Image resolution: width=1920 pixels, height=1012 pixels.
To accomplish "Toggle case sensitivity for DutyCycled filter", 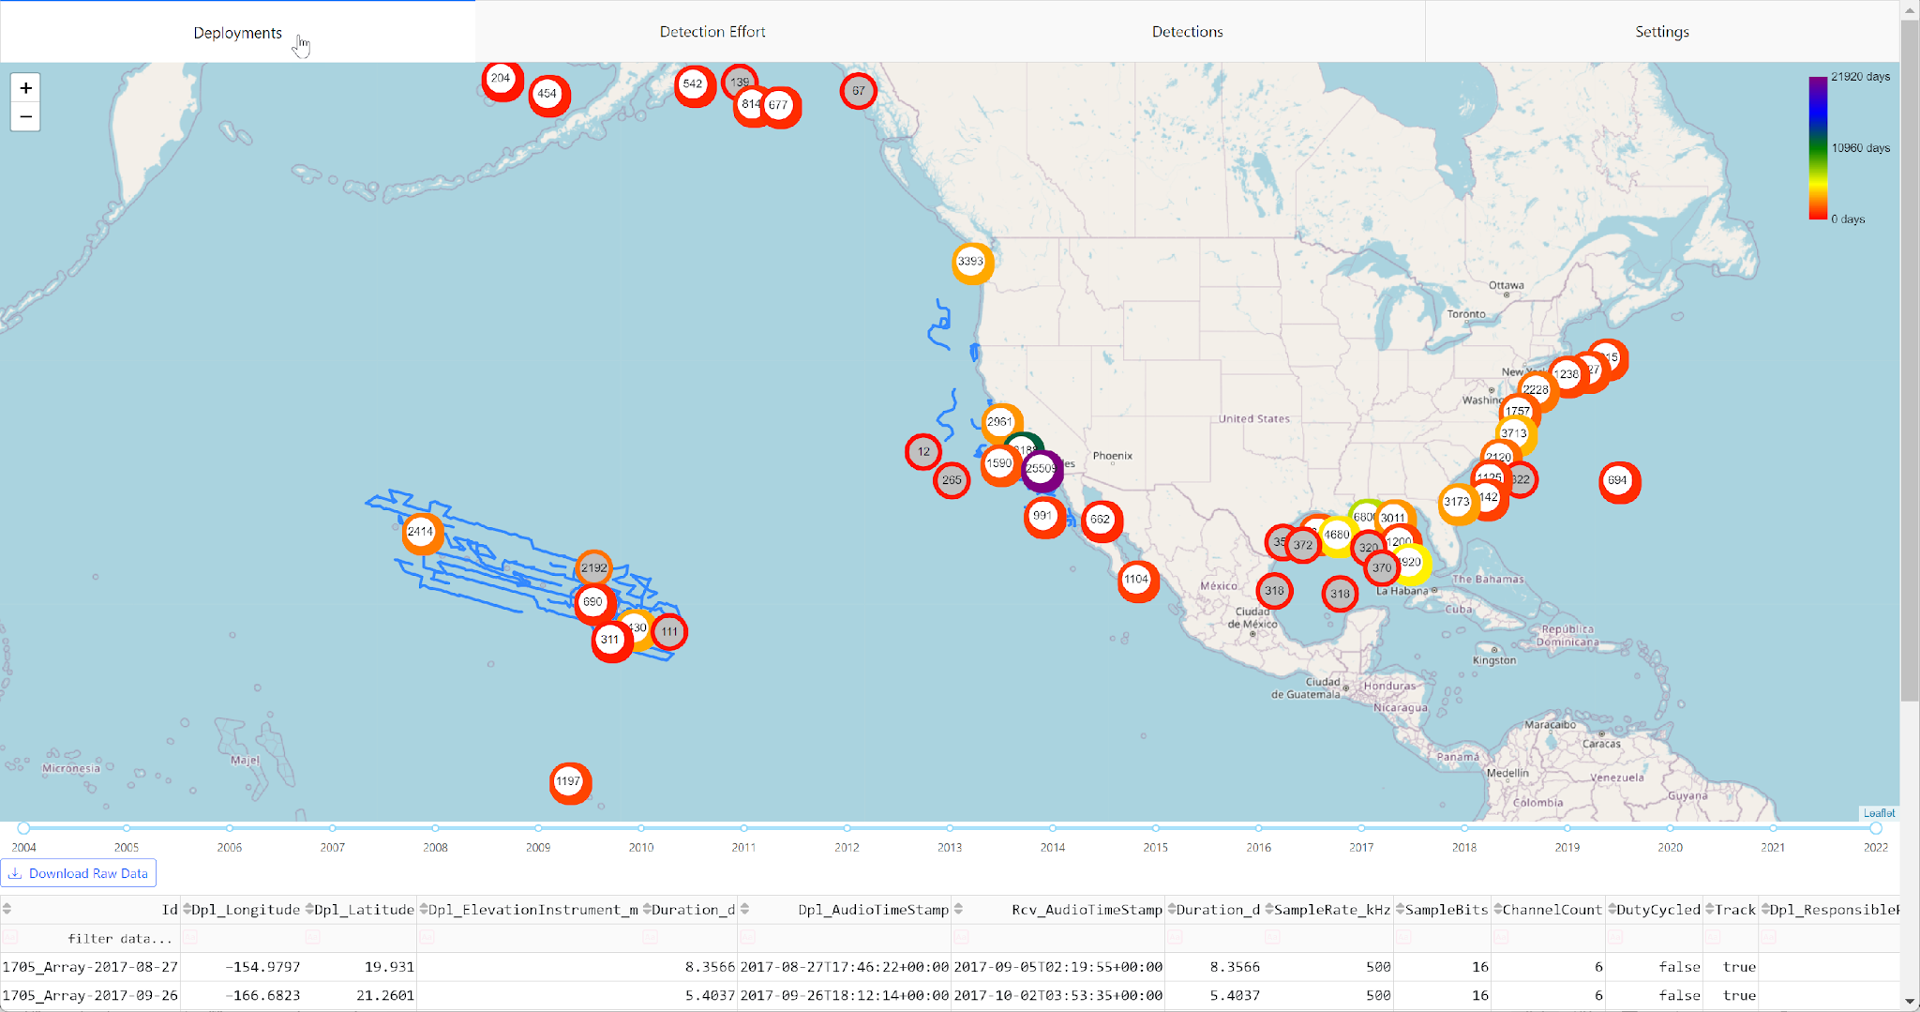I will pos(1615,937).
